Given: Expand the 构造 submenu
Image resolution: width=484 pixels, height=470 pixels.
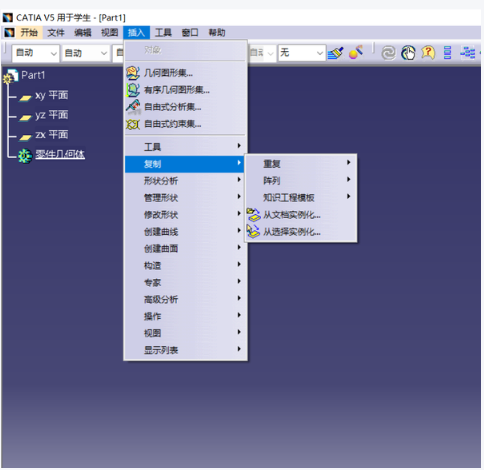Looking at the screenshot, I should click(185, 265).
